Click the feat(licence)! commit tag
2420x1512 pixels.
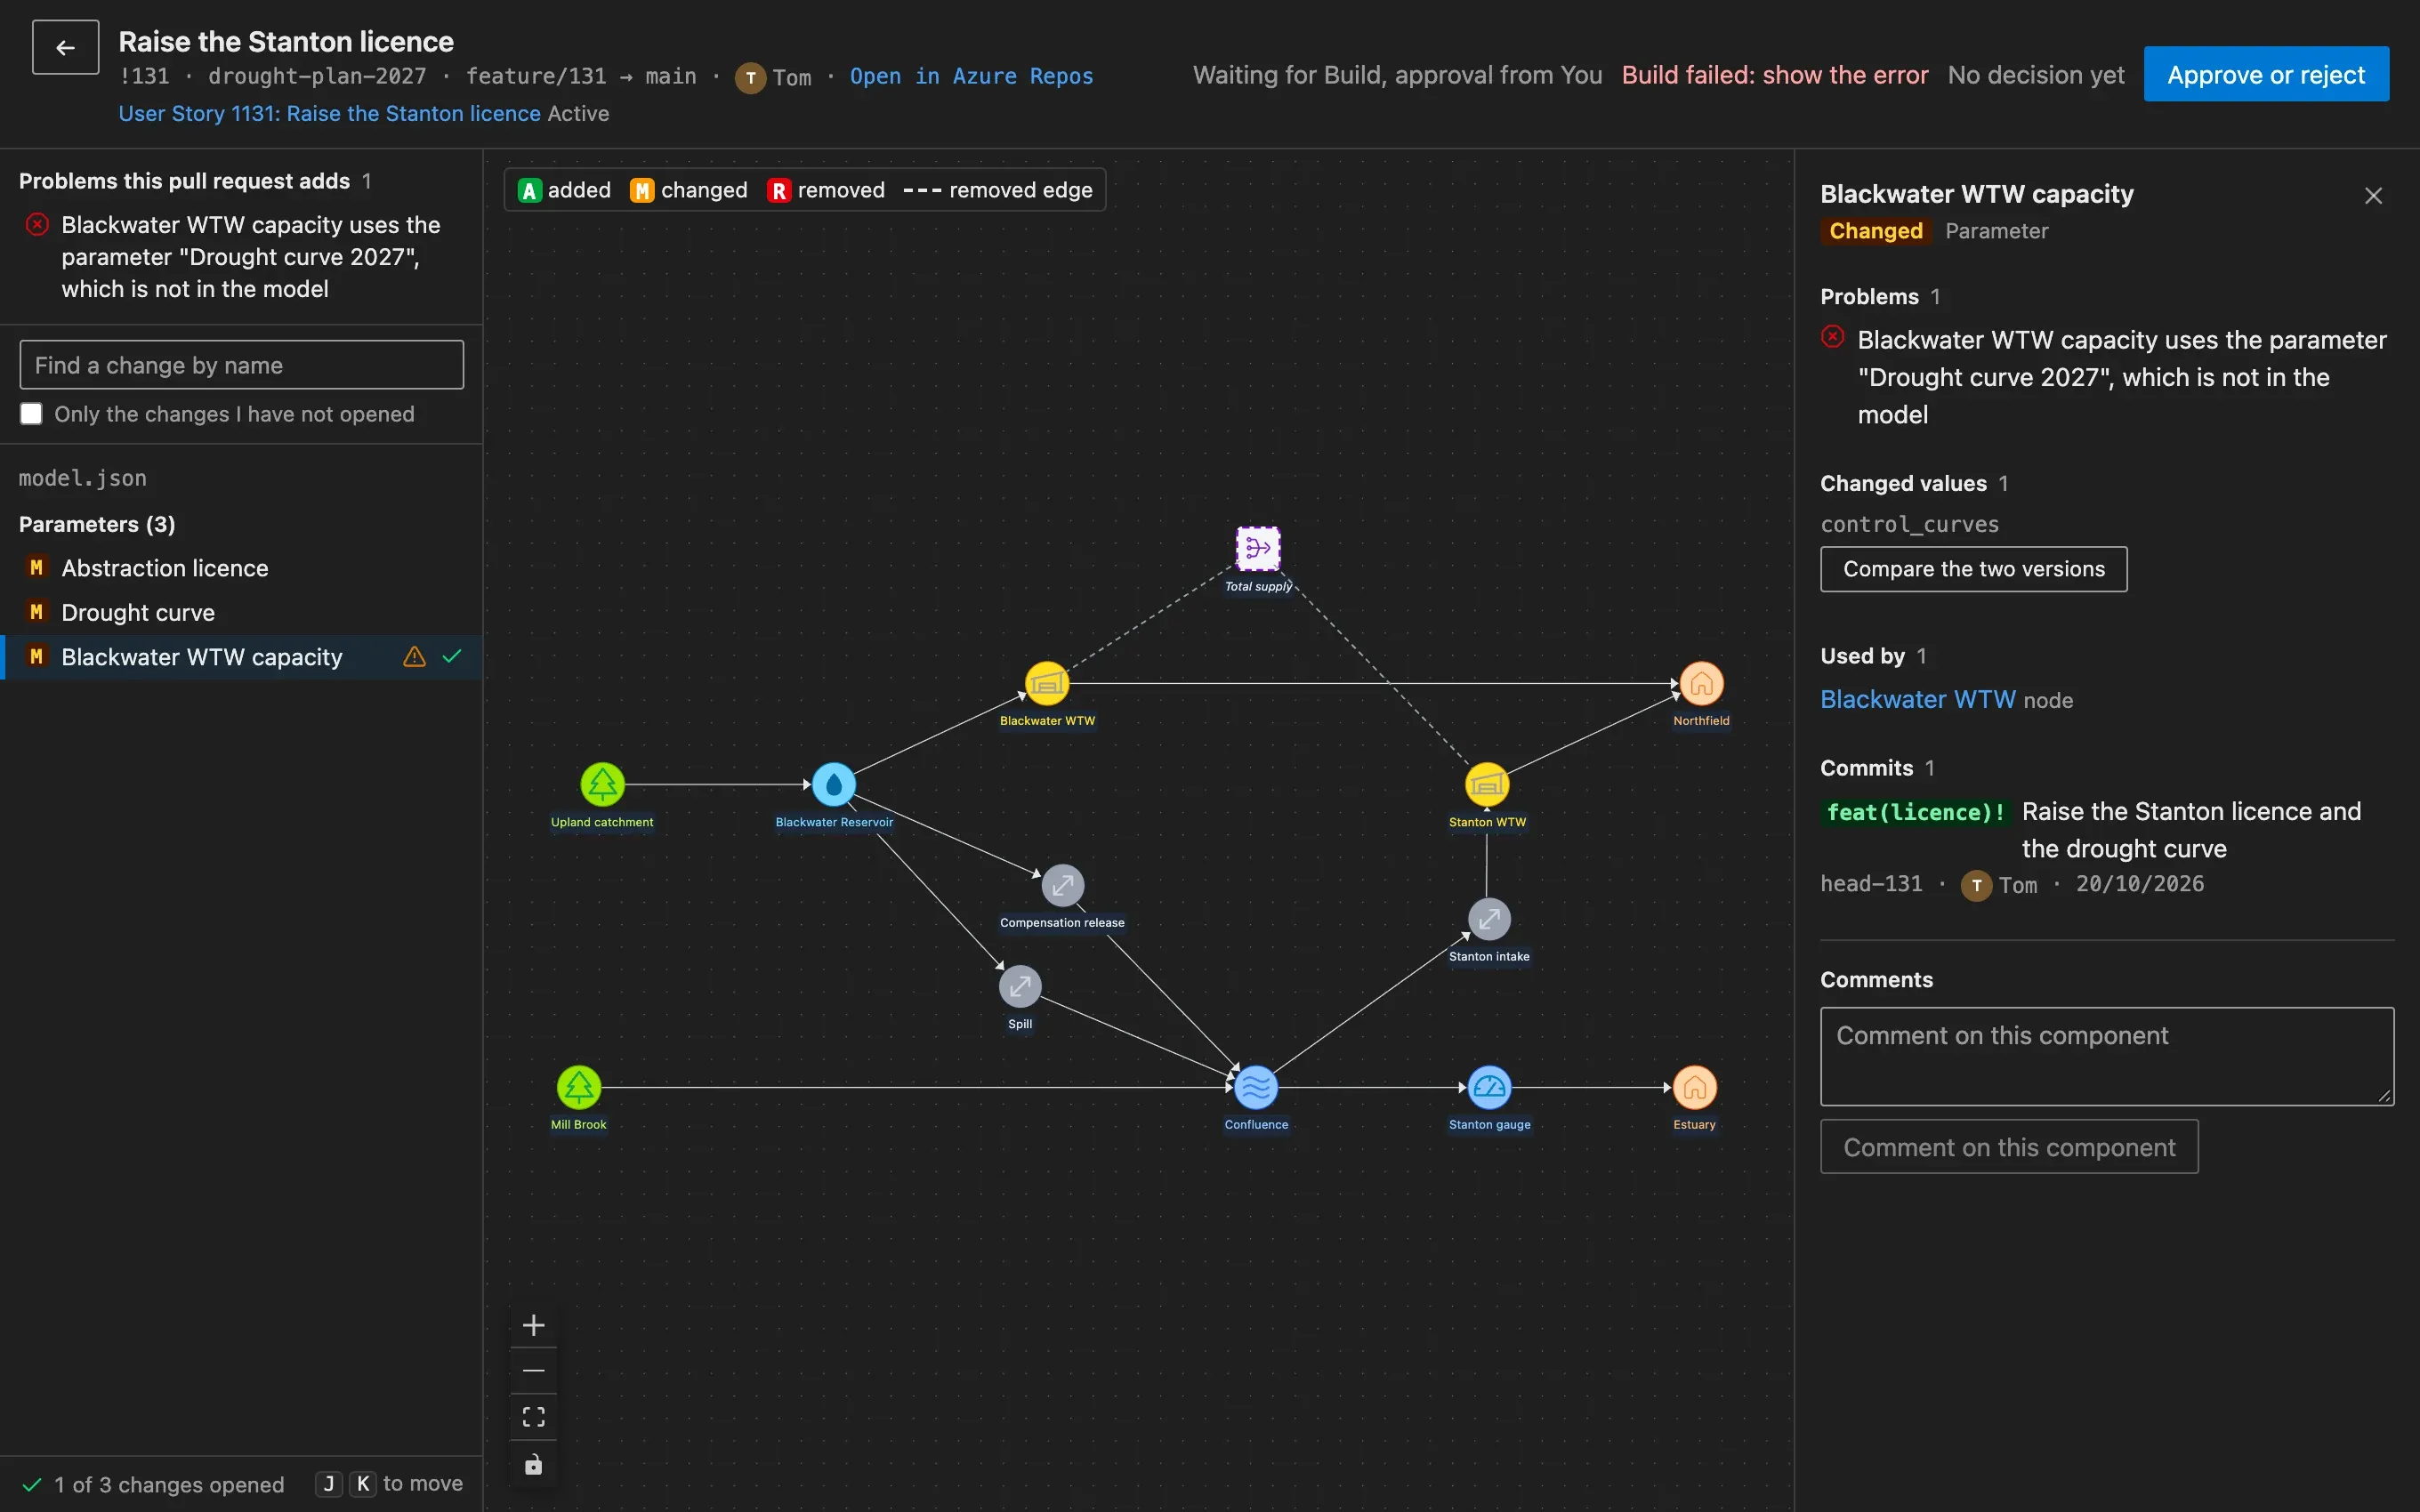(x=1915, y=812)
